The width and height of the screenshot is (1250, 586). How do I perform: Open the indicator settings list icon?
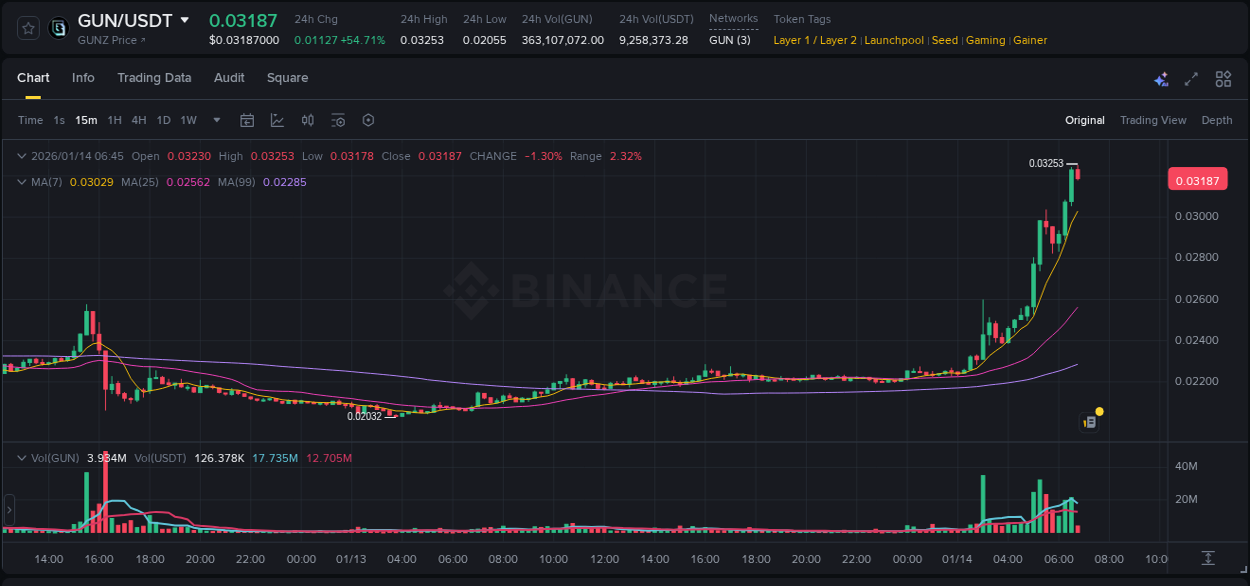338,120
